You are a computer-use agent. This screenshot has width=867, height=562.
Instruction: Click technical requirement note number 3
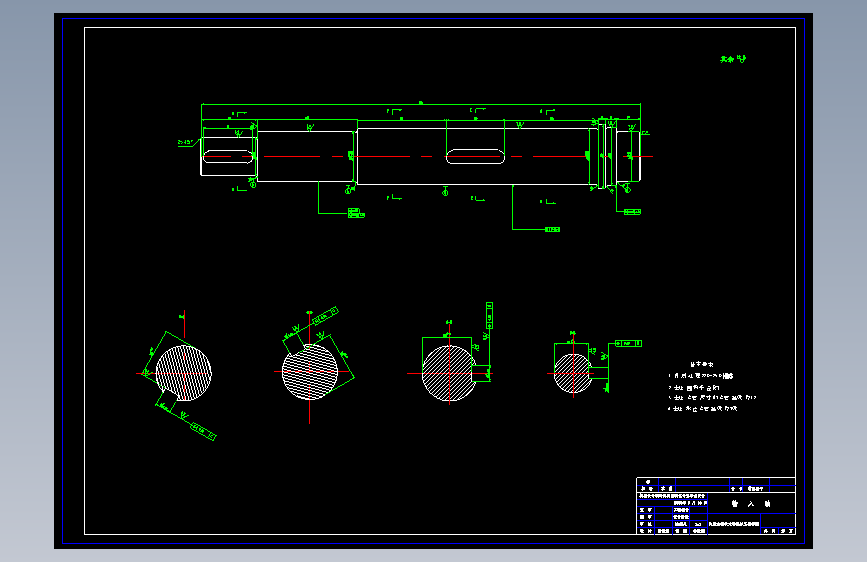coord(712,398)
